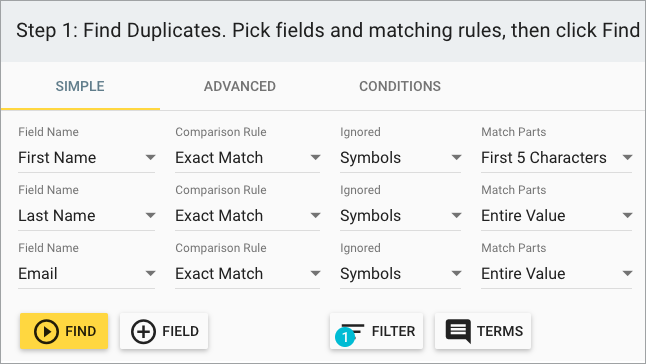Screen dimensions: 646x364
Task: Open the First 5 Characters match parts dropdown
Action: pos(557,158)
